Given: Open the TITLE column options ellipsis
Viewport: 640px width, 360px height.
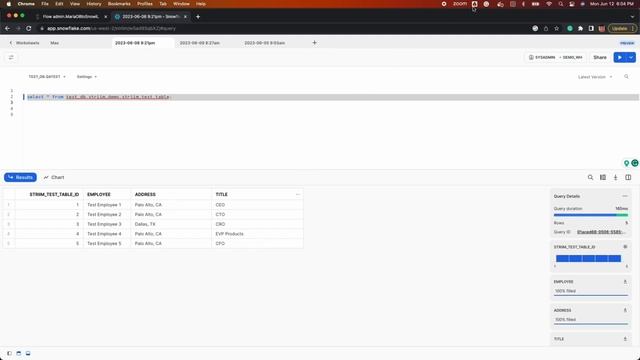Looking at the screenshot, I should pyautogui.click(x=298, y=194).
